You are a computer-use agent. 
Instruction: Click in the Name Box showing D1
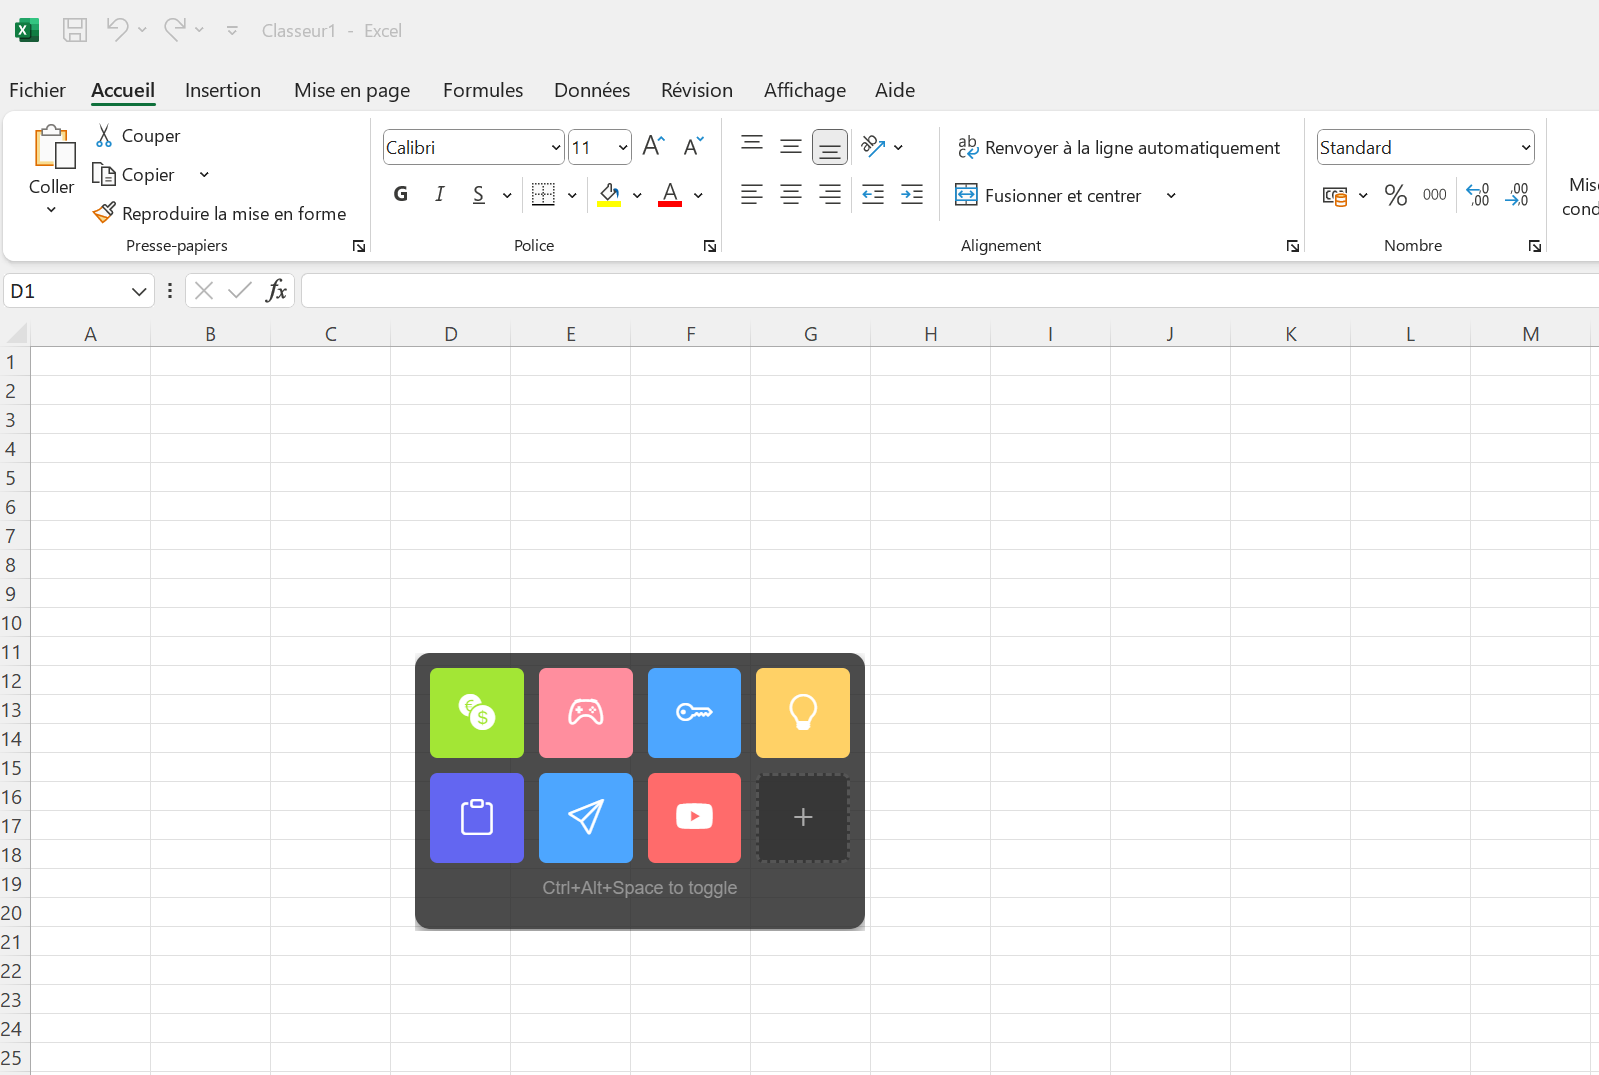[x=66, y=291]
